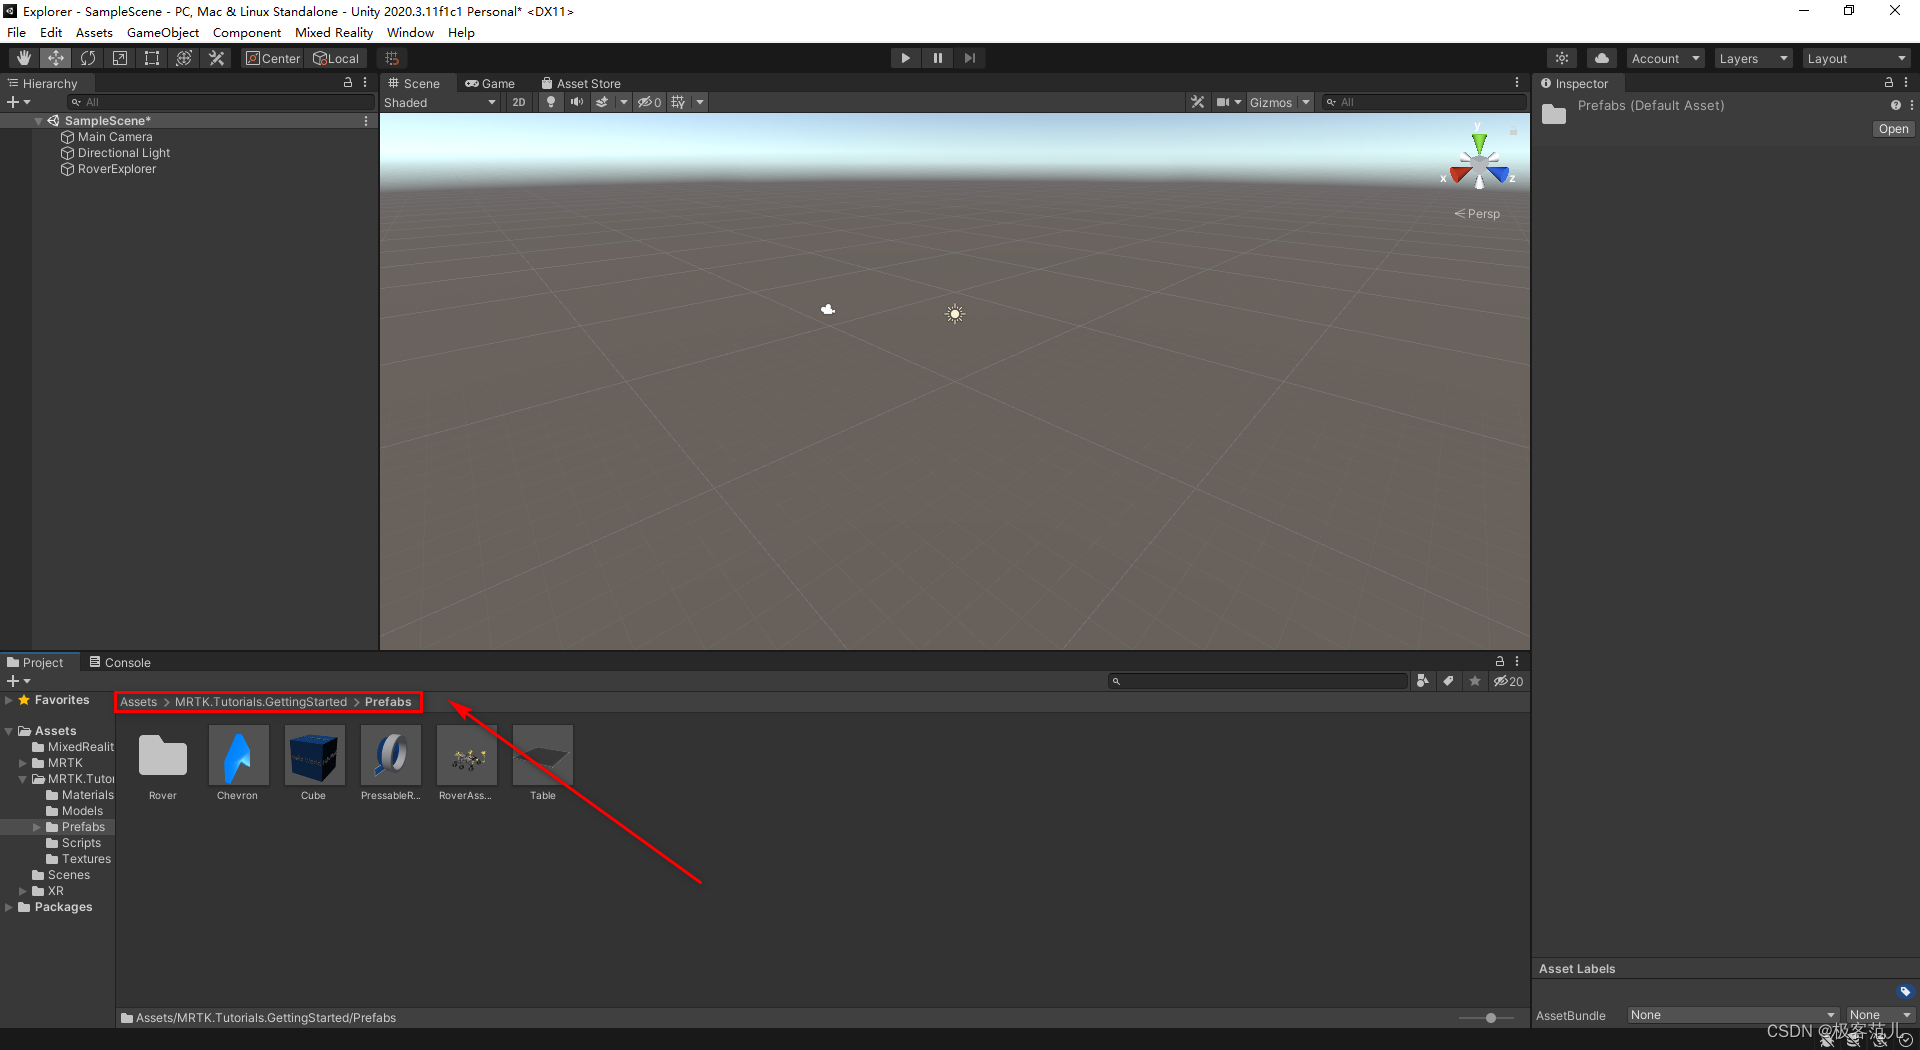Toggle grid snapping button in toolbar
The image size is (1920, 1050).
392,58
